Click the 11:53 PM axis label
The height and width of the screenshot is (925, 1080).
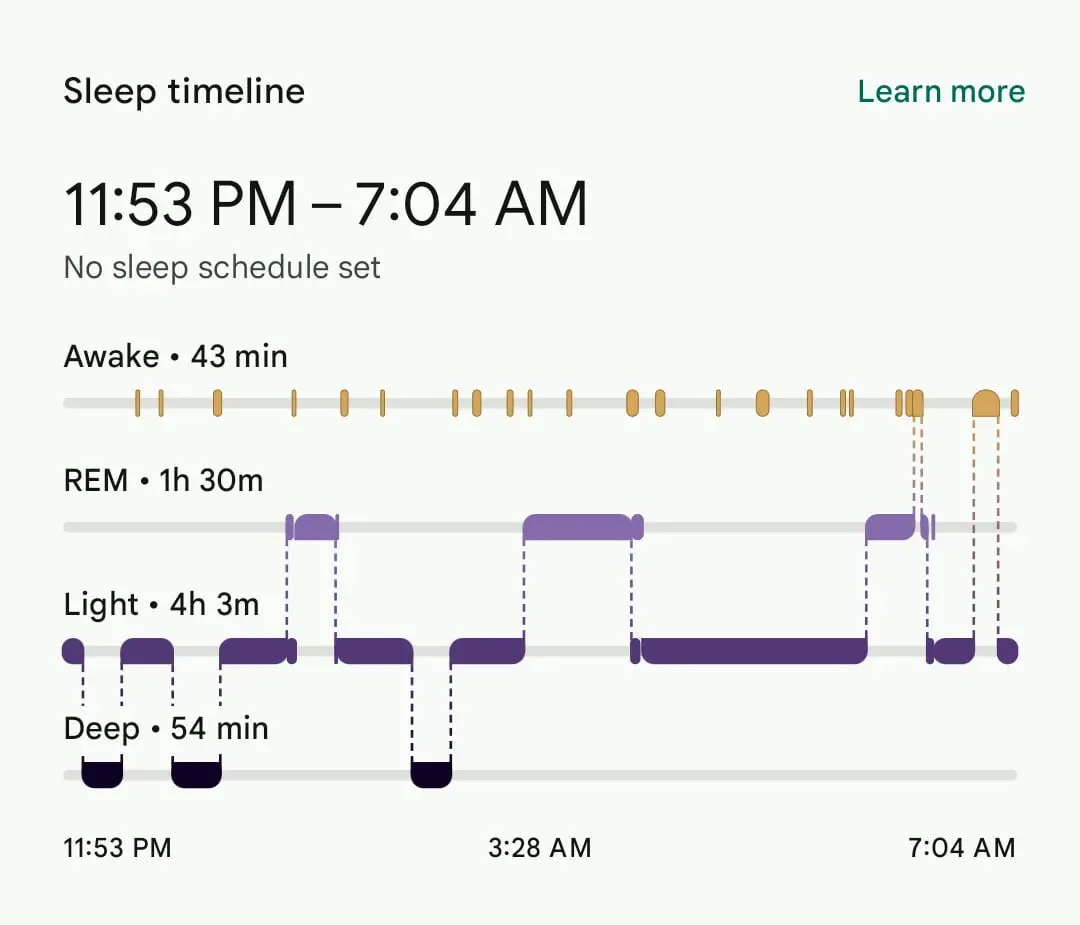click(117, 848)
